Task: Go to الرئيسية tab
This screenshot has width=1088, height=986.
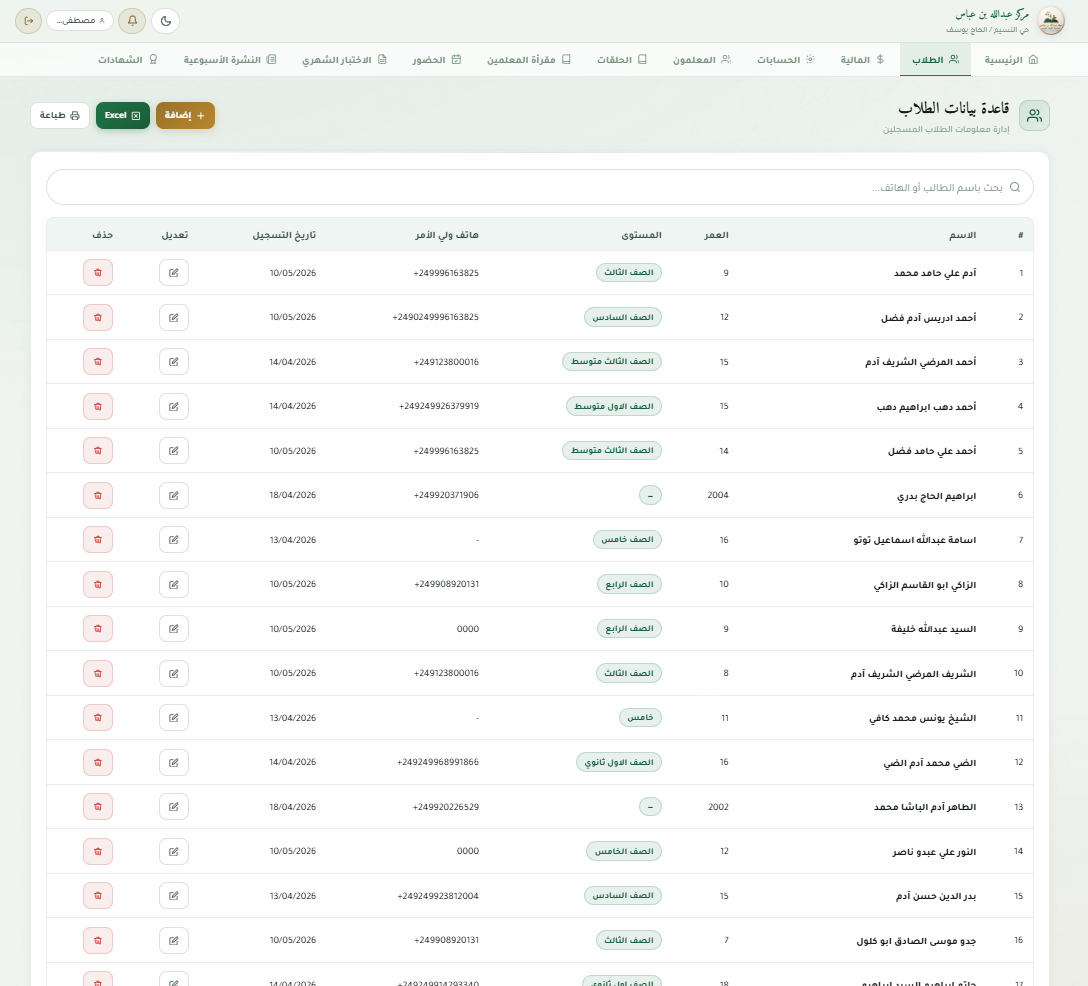Action: pos(1011,60)
